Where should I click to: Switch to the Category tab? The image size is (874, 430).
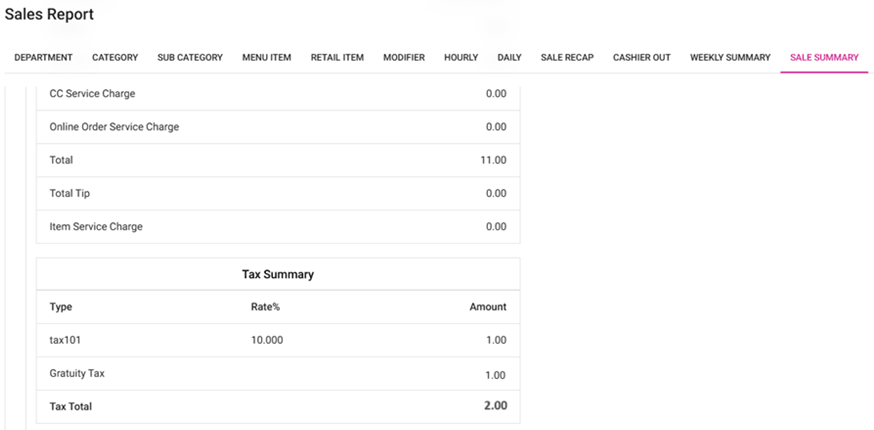click(x=115, y=58)
